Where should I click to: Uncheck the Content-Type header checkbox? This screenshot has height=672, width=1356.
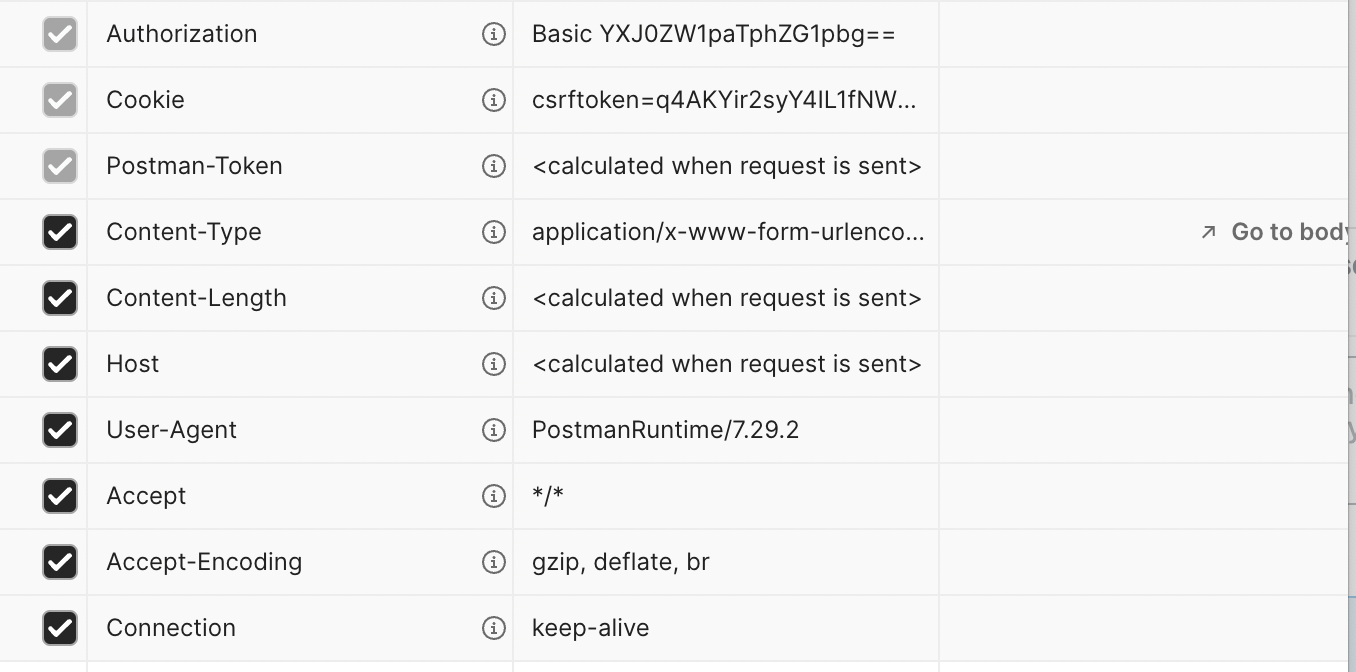60,232
